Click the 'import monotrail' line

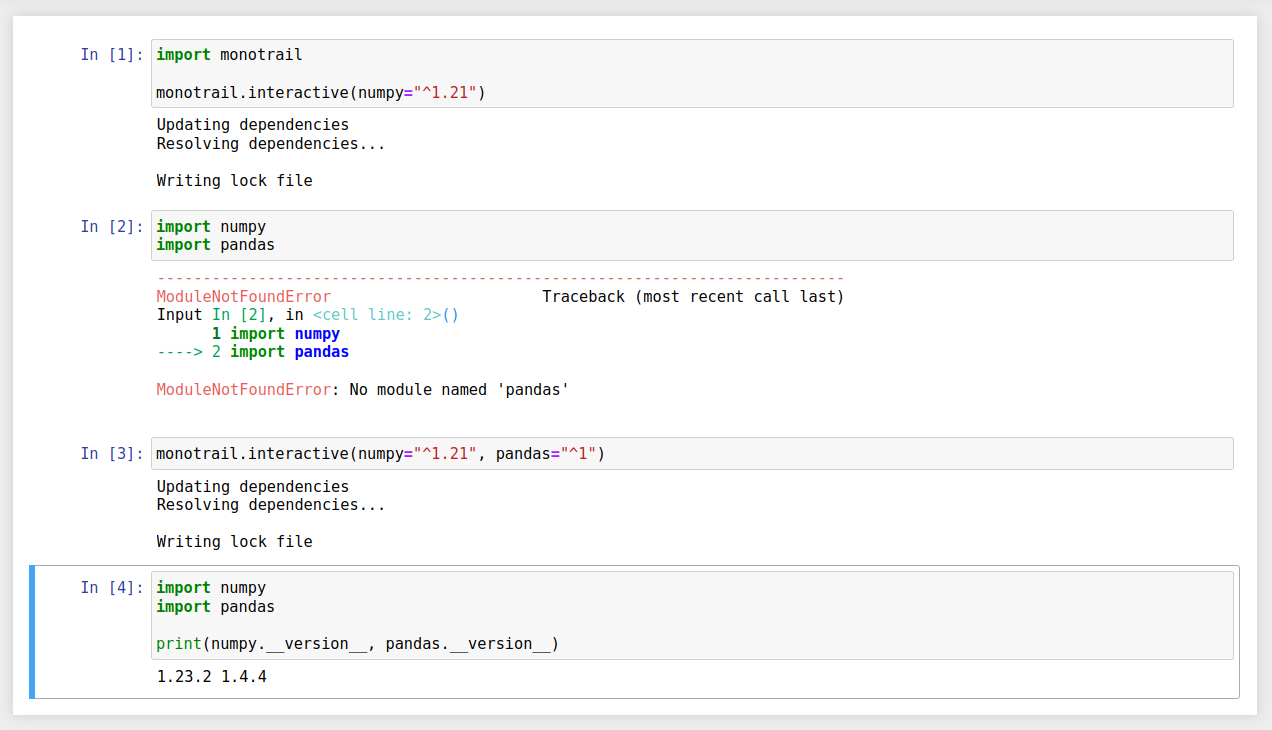pos(229,55)
